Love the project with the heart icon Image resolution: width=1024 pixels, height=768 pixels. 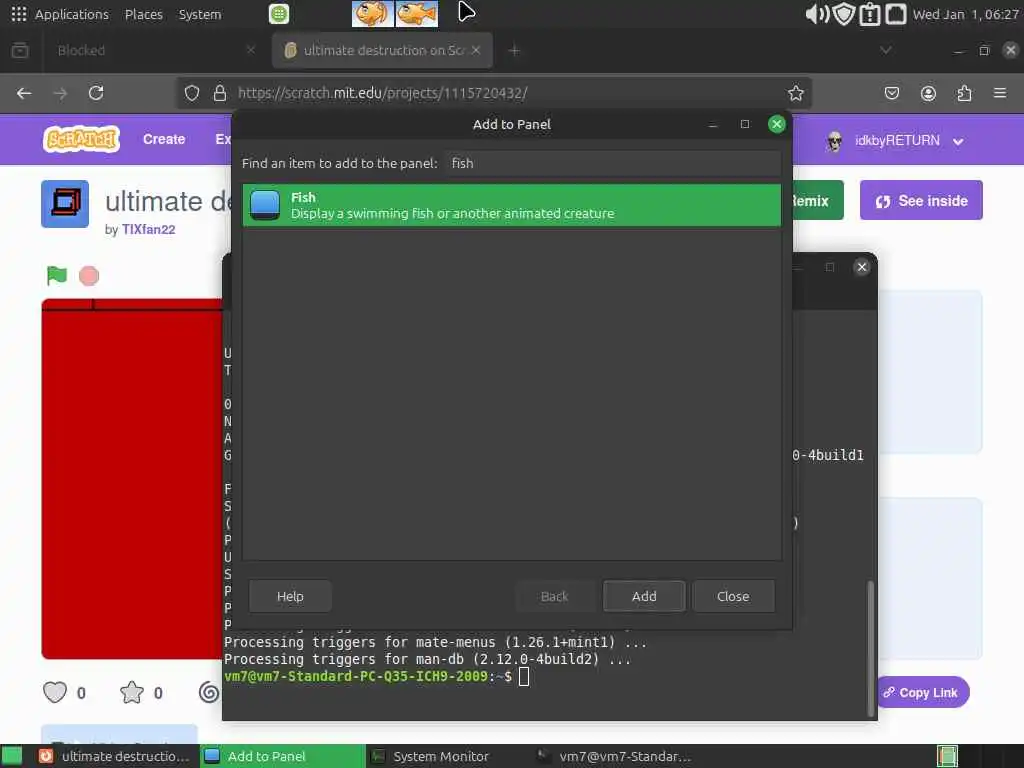click(x=55, y=692)
